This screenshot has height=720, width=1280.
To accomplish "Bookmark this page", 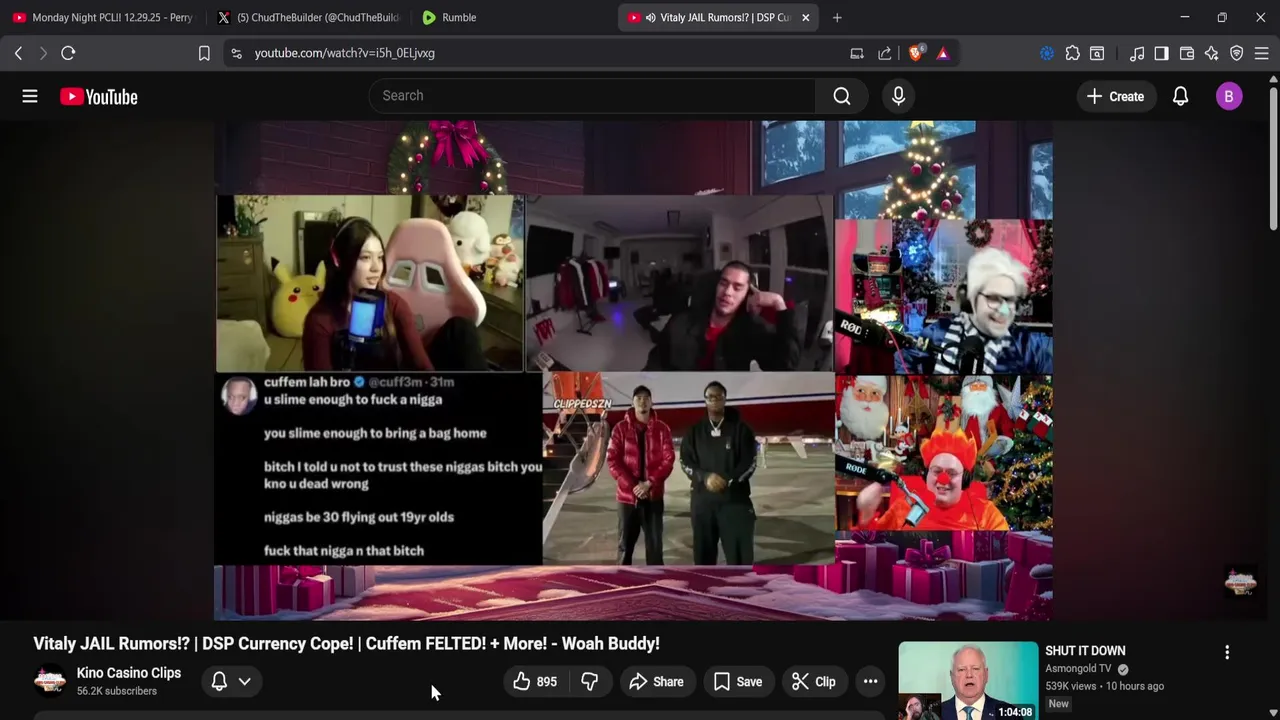I will pyautogui.click(x=204, y=53).
